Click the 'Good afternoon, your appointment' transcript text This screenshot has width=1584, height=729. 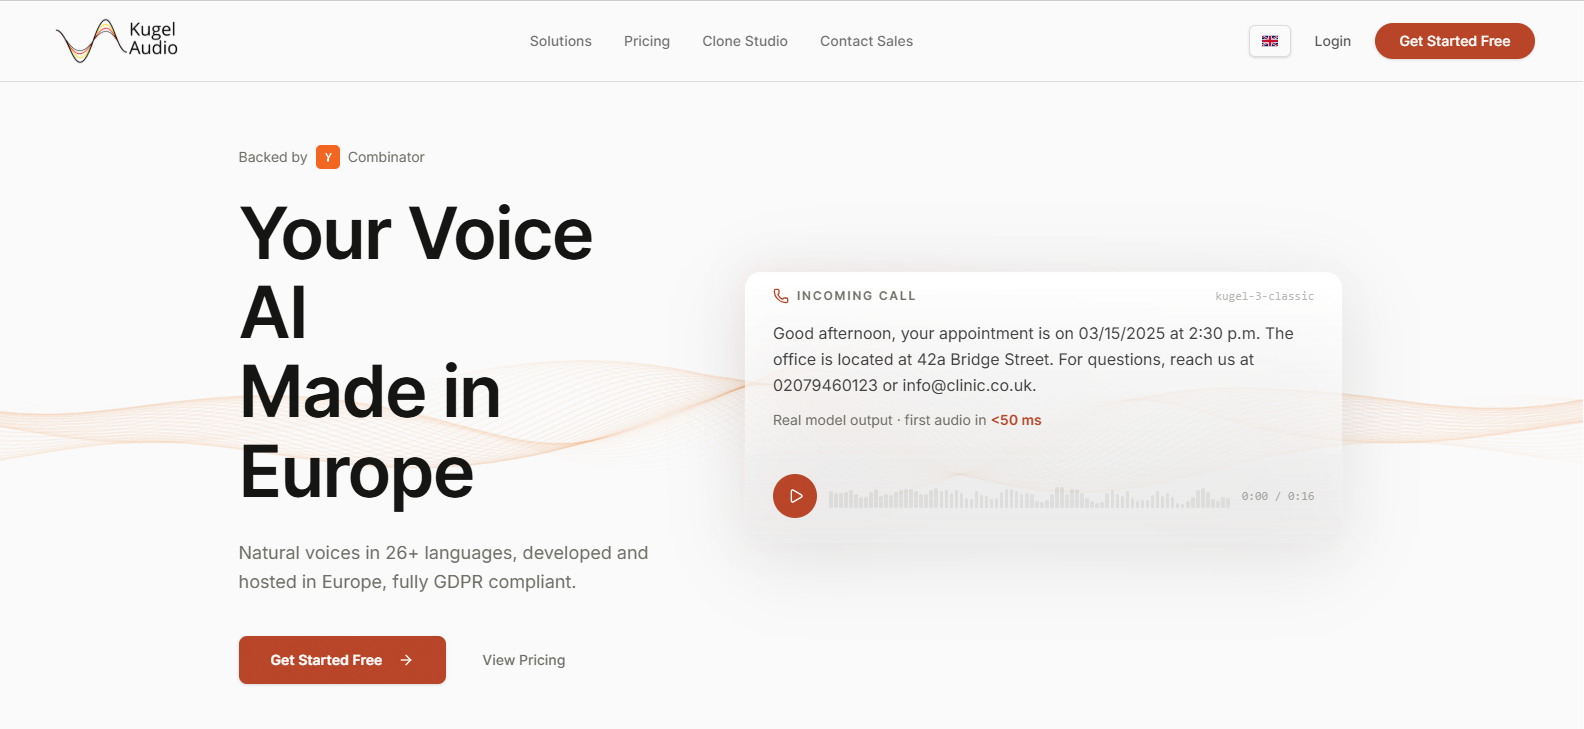(x=1033, y=359)
